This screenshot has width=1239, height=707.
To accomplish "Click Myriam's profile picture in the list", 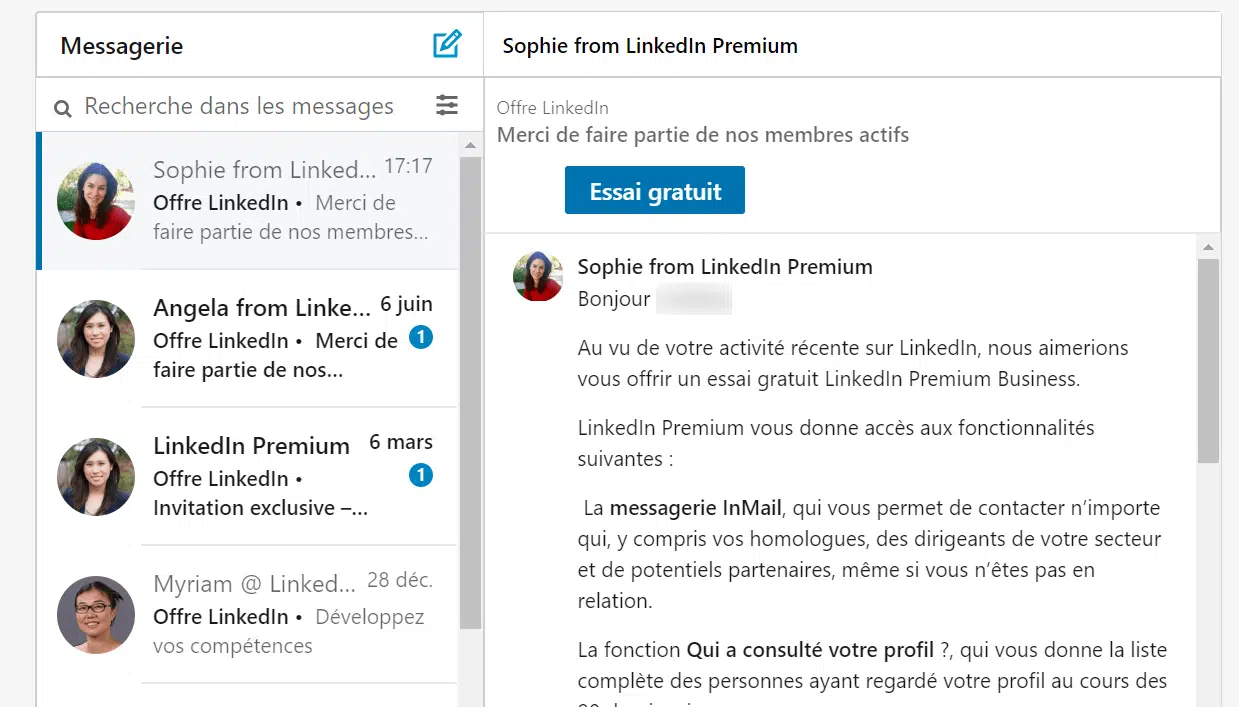I will [95, 615].
